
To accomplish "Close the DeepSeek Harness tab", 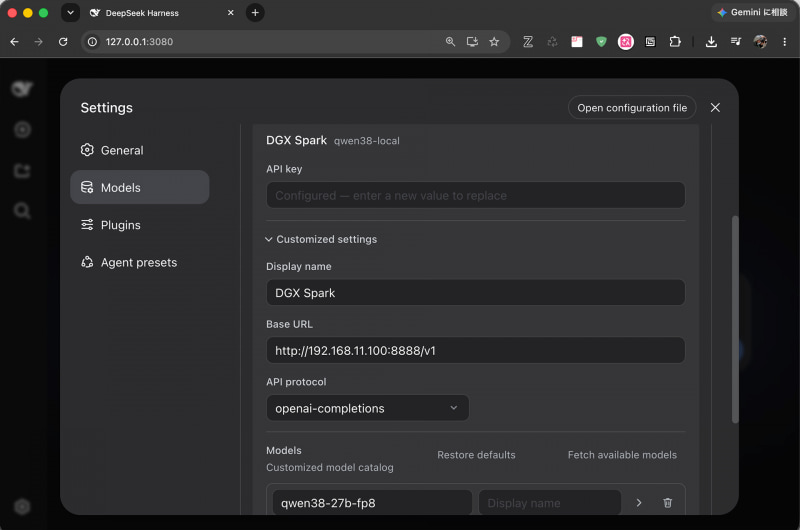I will [x=231, y=13].
